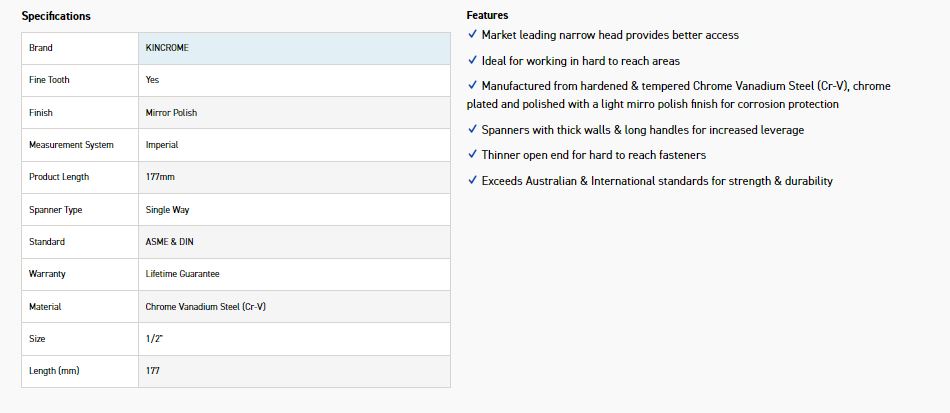Click checkmark beside Chrome Vanadium Steel feature
The image size is (950, 413).
point(472,86)
